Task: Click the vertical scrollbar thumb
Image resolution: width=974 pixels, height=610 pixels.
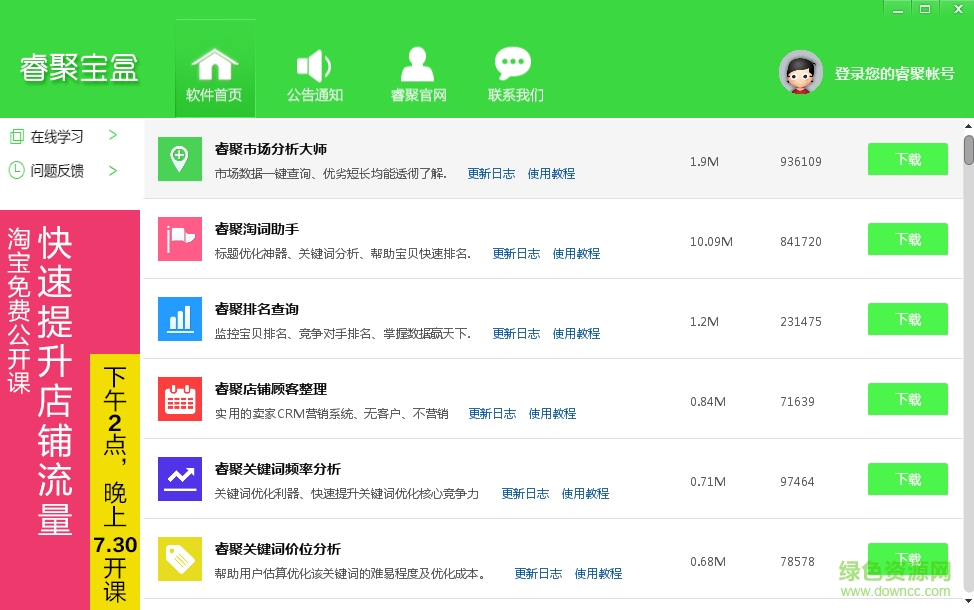Action: click(x=968, y=150)
